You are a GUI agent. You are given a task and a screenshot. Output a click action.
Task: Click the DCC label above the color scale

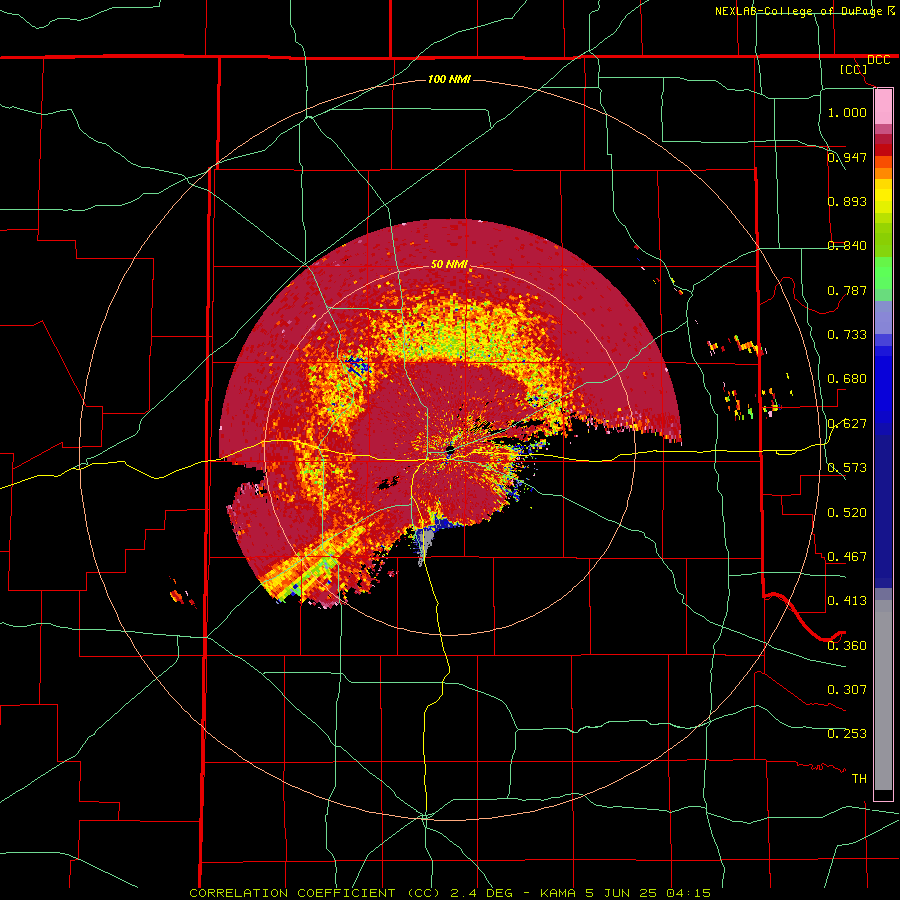click(x=878, y=60)
